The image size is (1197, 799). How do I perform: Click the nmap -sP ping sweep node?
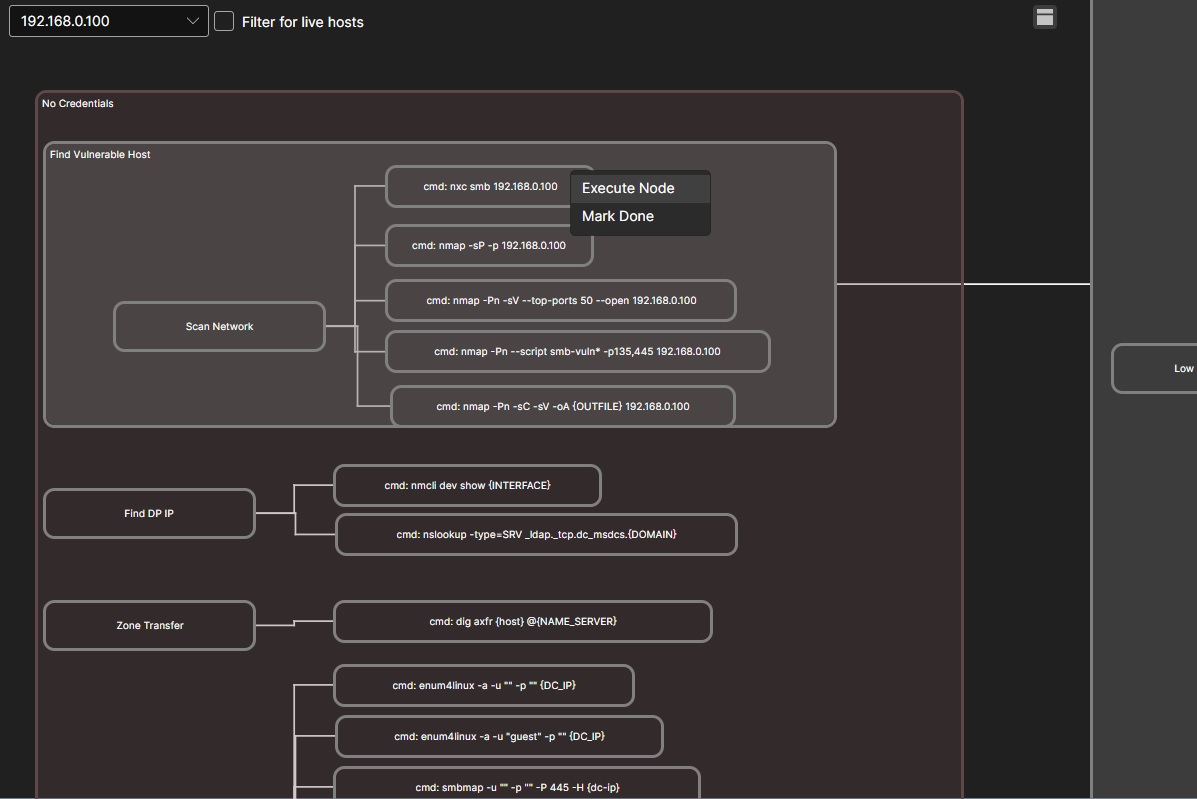click(488, 245)
